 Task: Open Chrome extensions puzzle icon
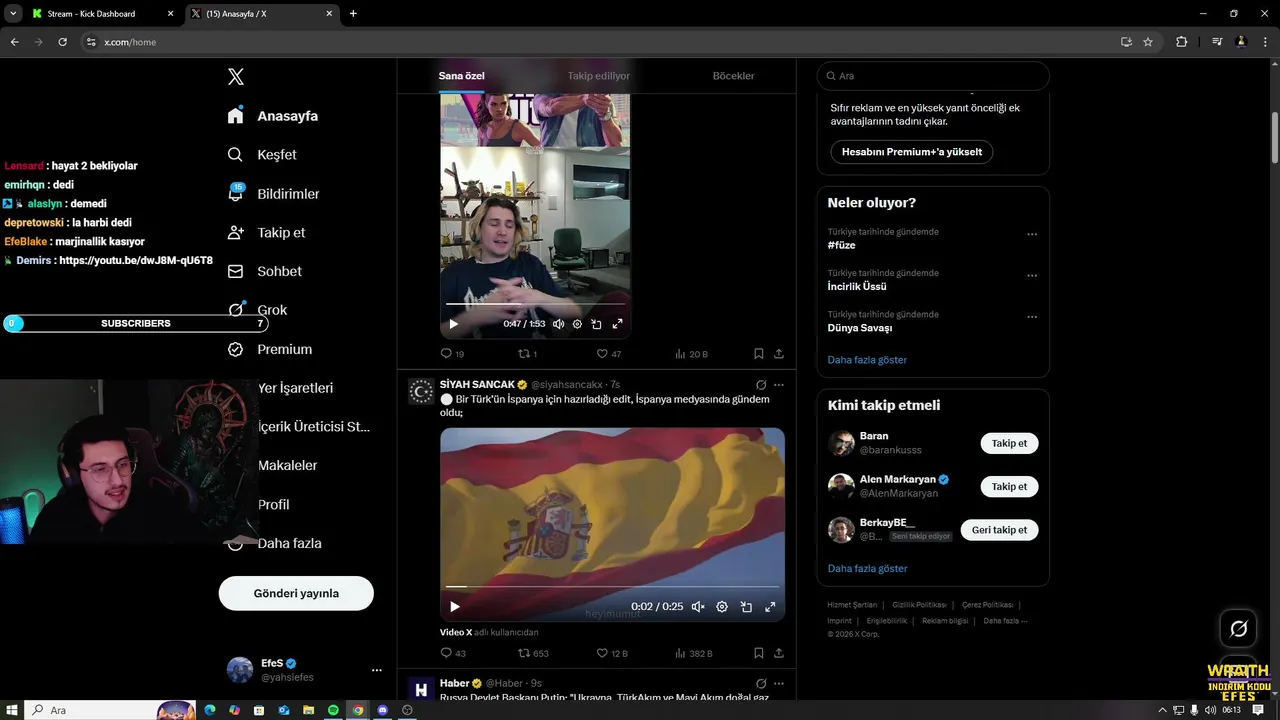(x=1181, y=42)
